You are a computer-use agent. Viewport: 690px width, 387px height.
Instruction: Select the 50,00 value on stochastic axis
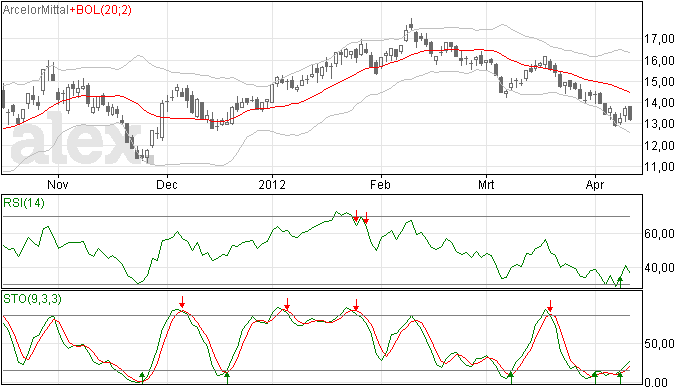click(x=659, y=344)
